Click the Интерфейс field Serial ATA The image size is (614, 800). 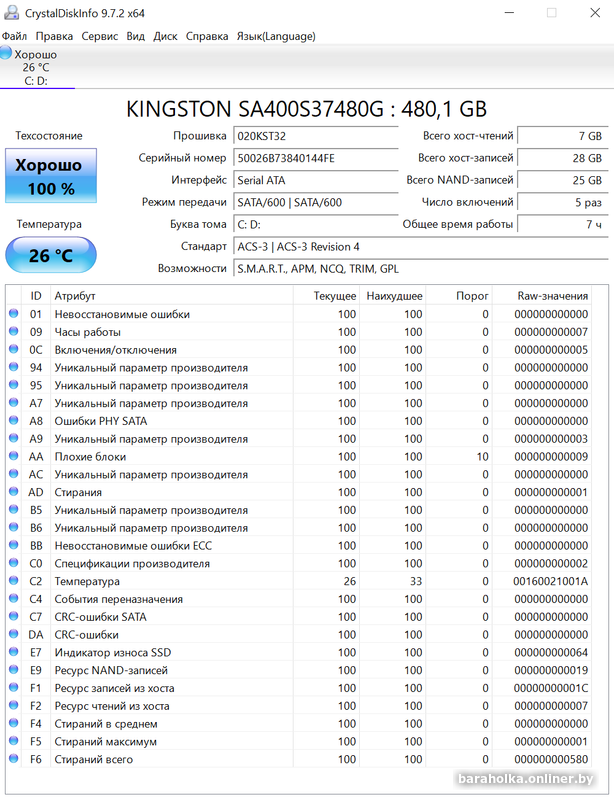pos(315,180)
